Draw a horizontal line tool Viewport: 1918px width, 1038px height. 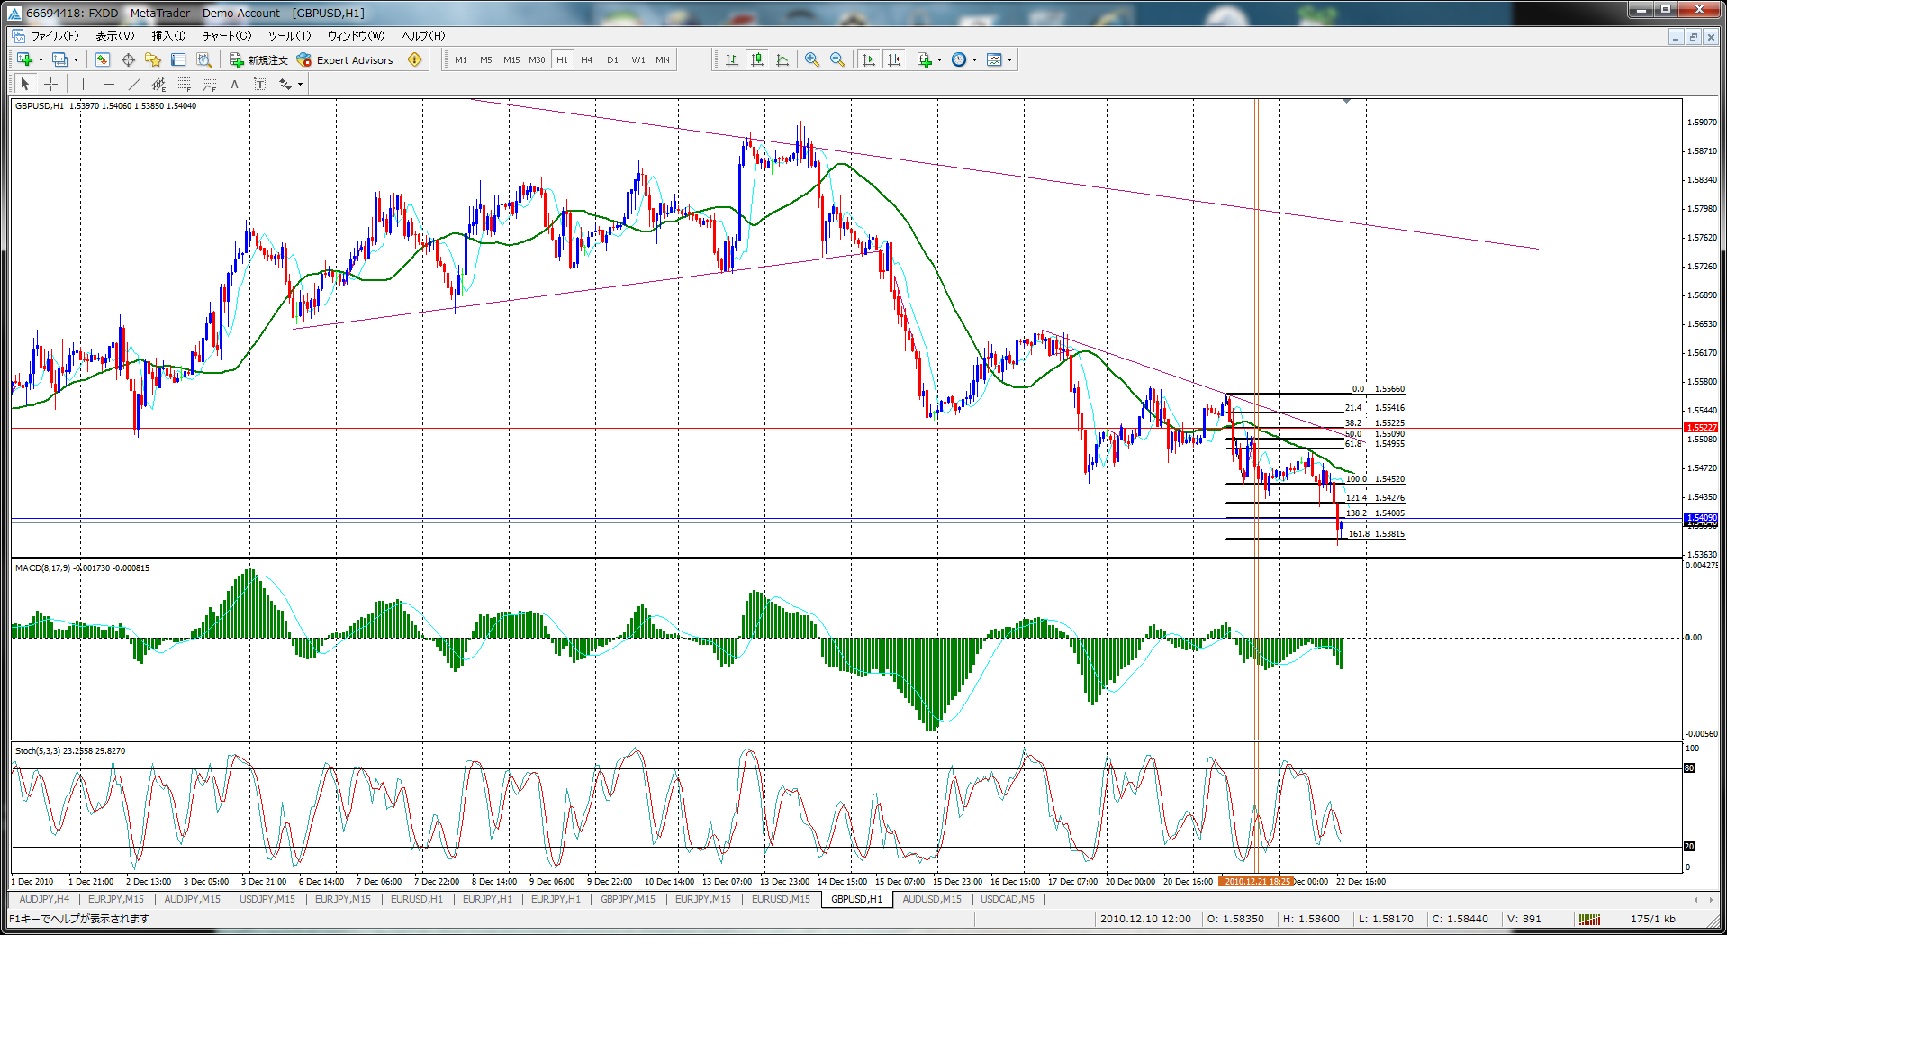click(108, 84)
